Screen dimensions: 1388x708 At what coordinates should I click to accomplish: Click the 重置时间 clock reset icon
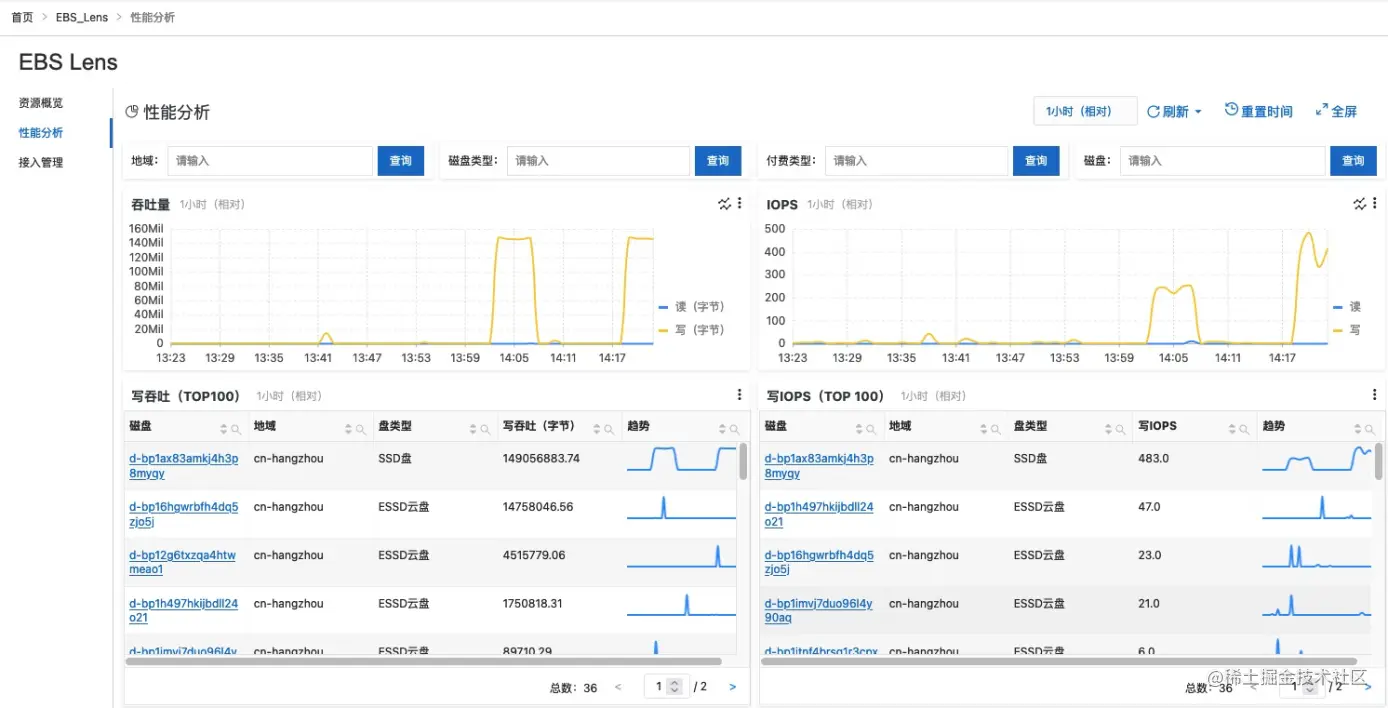pyautogui.click(x=1231, y=110)
